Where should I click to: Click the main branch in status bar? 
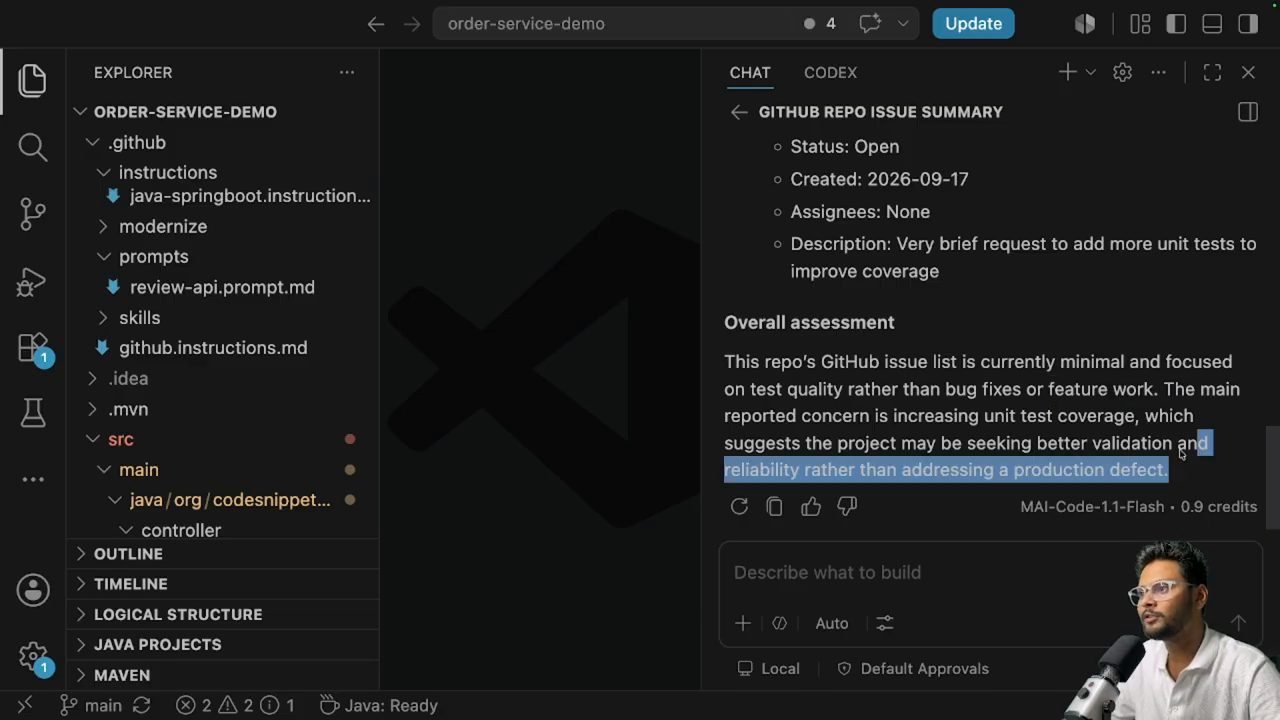pos(91,705)
